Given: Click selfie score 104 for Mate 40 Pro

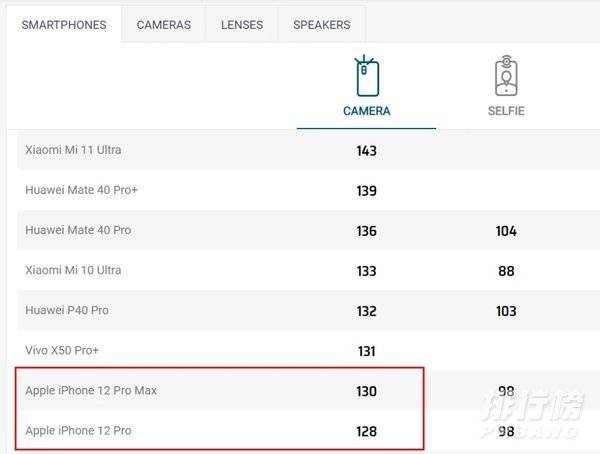Looking at the screenshot, I should 506,231.
